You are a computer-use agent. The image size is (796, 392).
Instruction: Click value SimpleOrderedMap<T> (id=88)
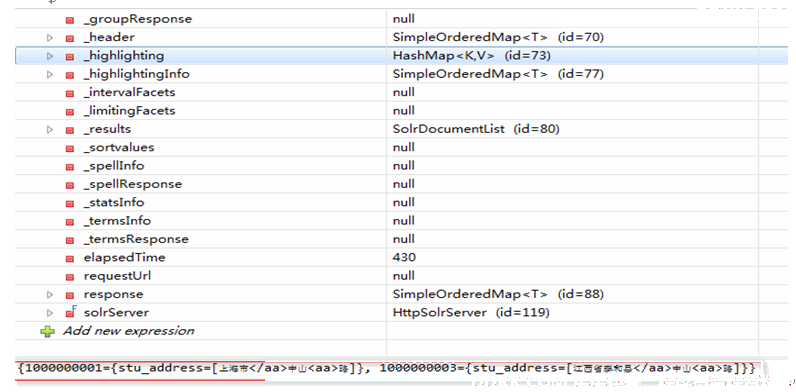498,294
